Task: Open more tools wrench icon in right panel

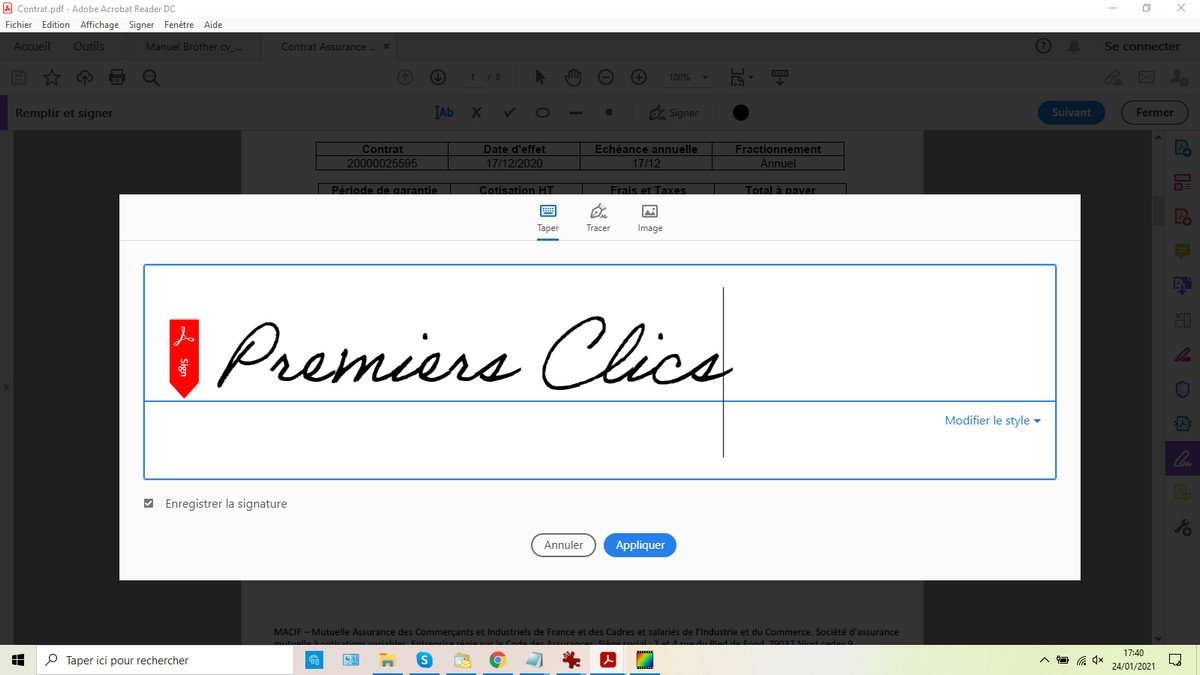Action: (x=1183, y=526)
